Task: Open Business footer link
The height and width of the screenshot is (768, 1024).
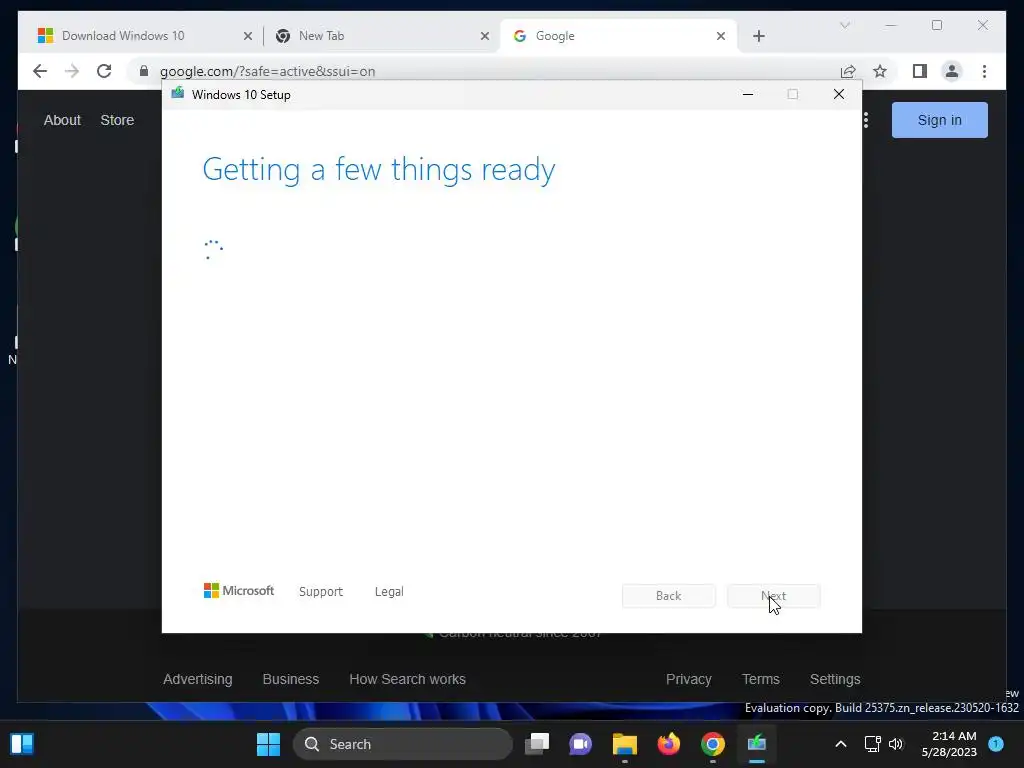Action: (x=291, y=679)
